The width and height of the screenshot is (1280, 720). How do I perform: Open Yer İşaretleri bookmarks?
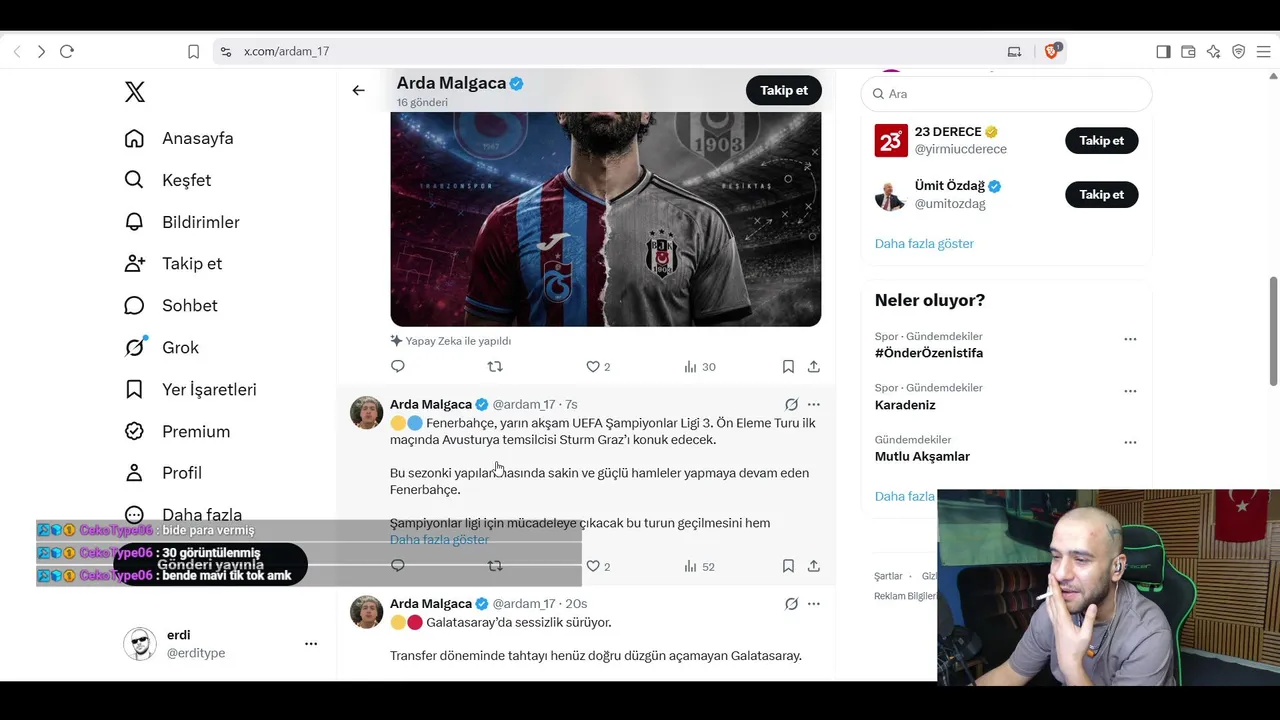(191, 389)
